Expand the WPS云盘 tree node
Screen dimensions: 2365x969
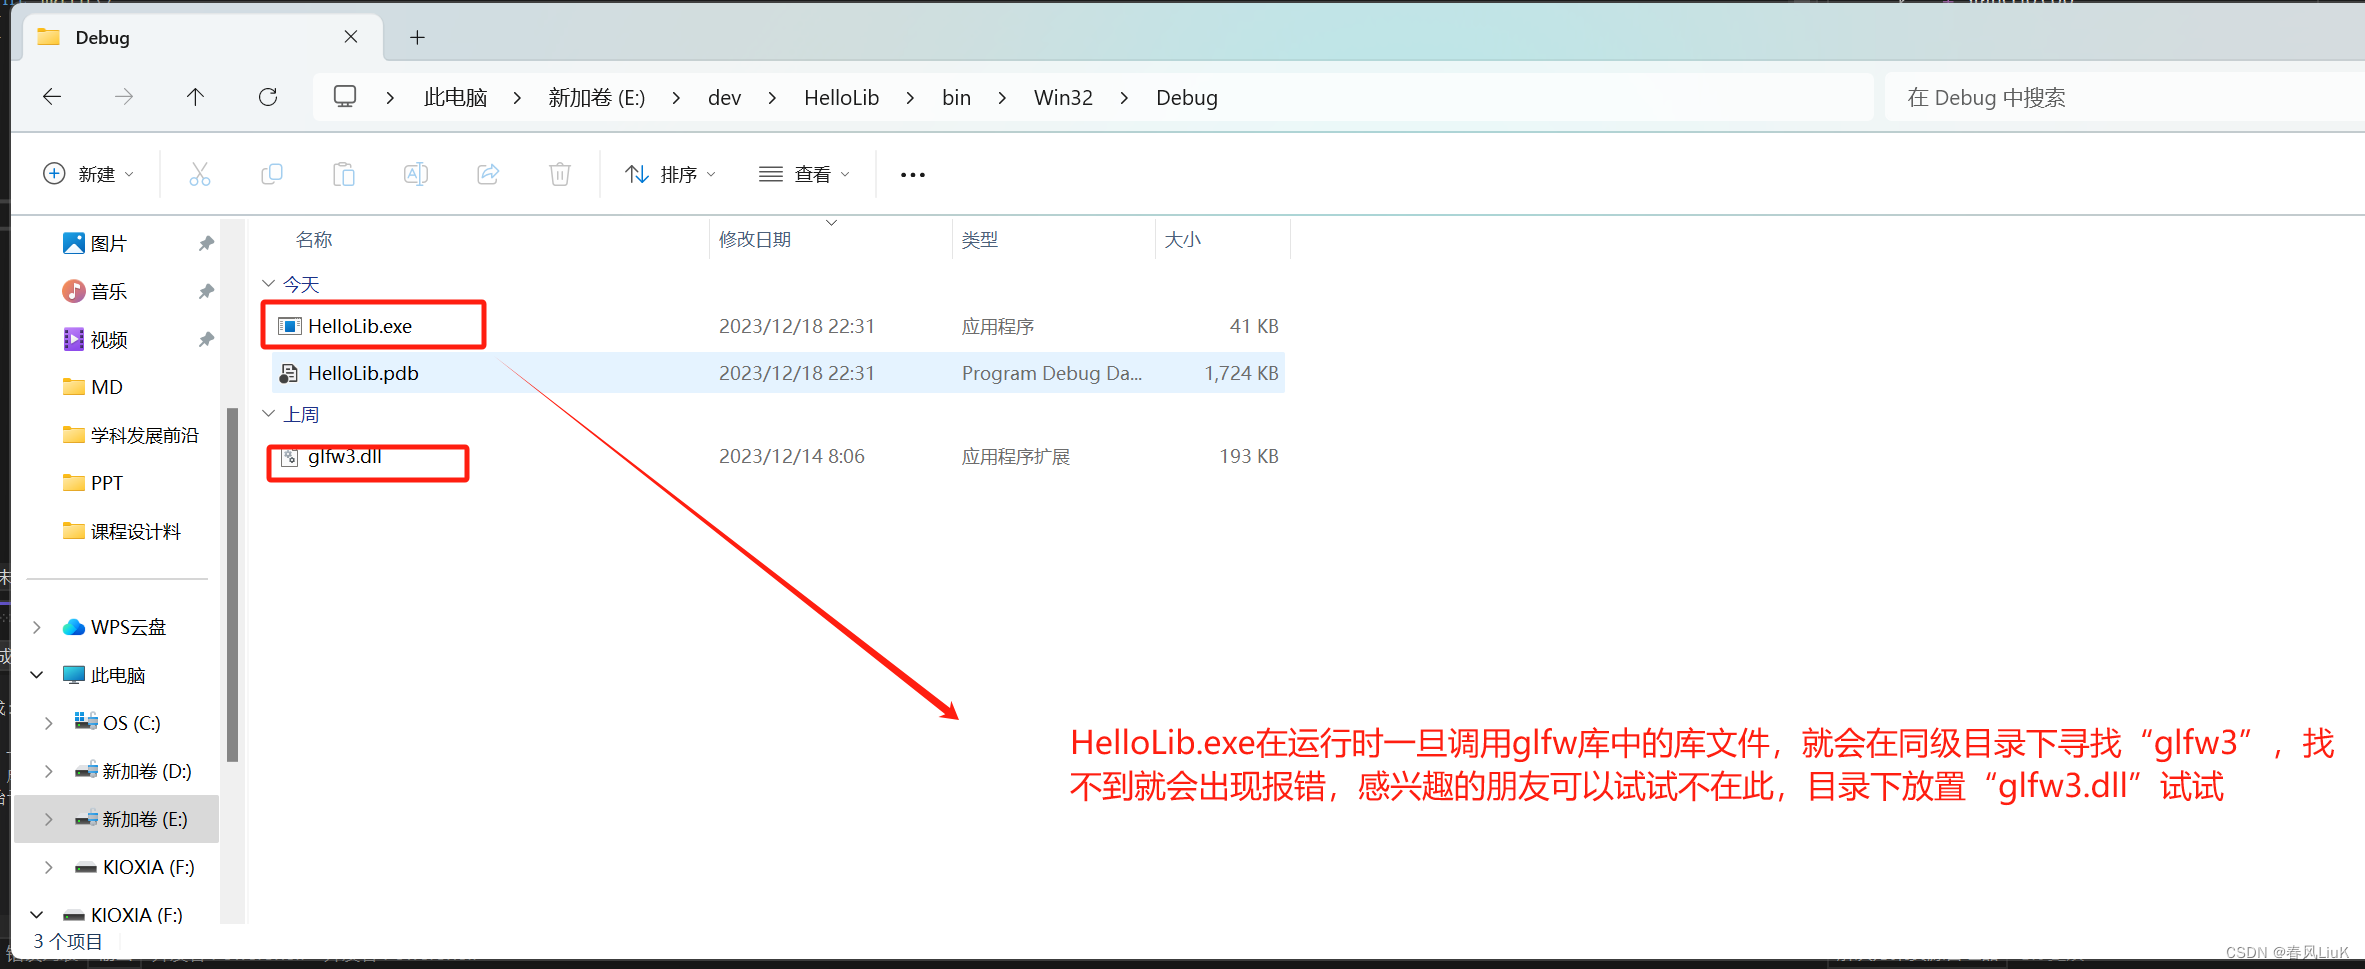coord(37,627)
